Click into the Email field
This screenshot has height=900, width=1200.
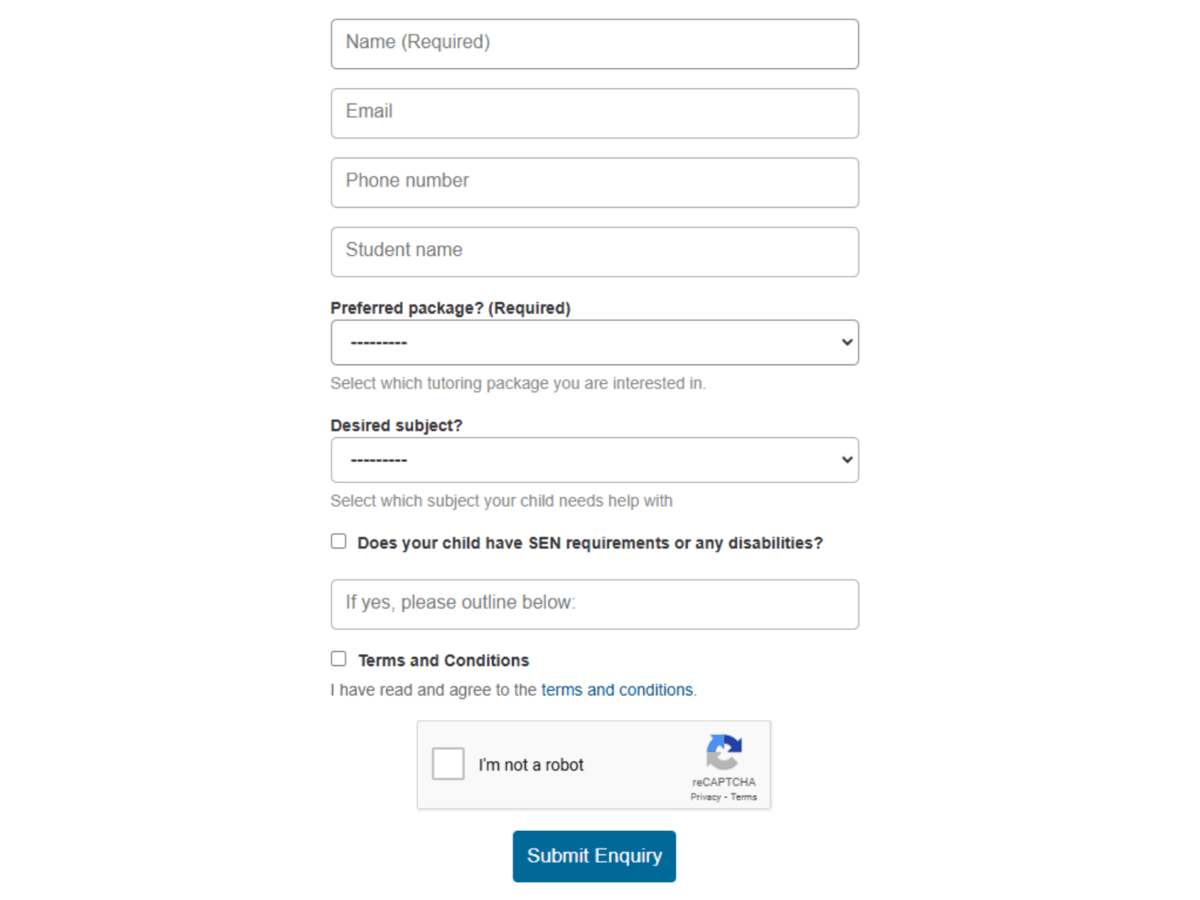click(x=594, y=112)
